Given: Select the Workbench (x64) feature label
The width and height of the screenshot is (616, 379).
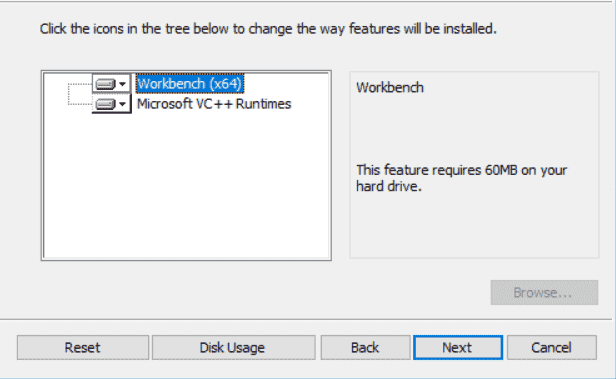Looking at the screenshot, I should point(190,84).
